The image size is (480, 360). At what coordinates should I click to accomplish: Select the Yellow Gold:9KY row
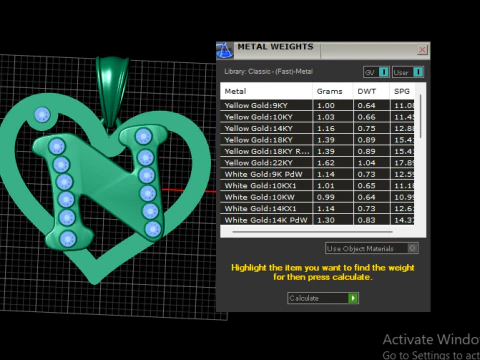coord(317,105)
